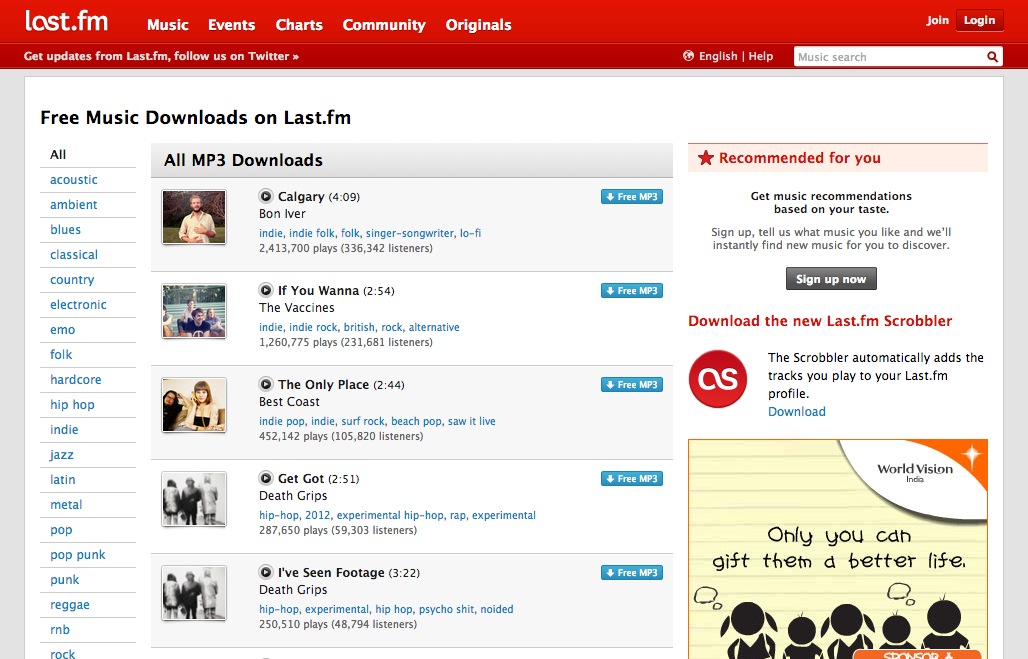Download I've Seen Footage Free MP3
The height and width of the screenshot is (659, 1028).
click(631, 572)
